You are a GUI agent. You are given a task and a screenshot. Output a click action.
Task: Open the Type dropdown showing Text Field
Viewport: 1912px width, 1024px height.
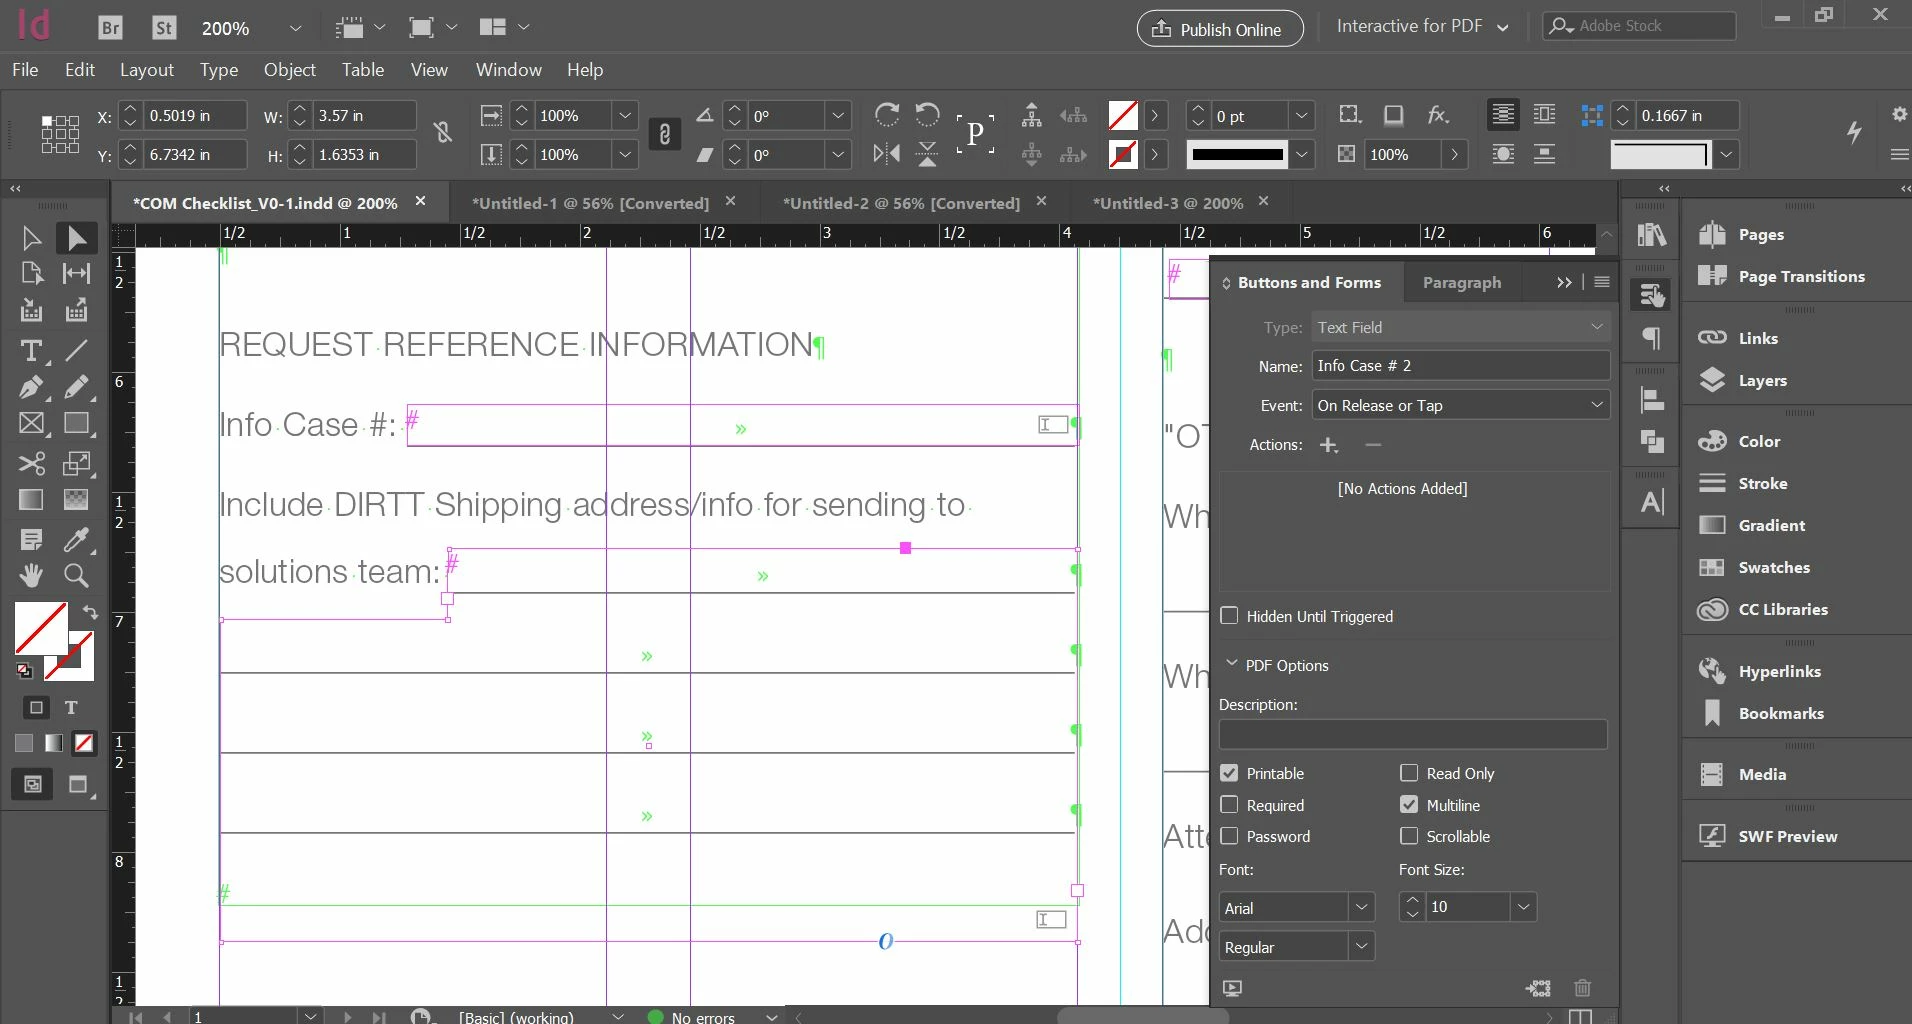pos(1460,327)
